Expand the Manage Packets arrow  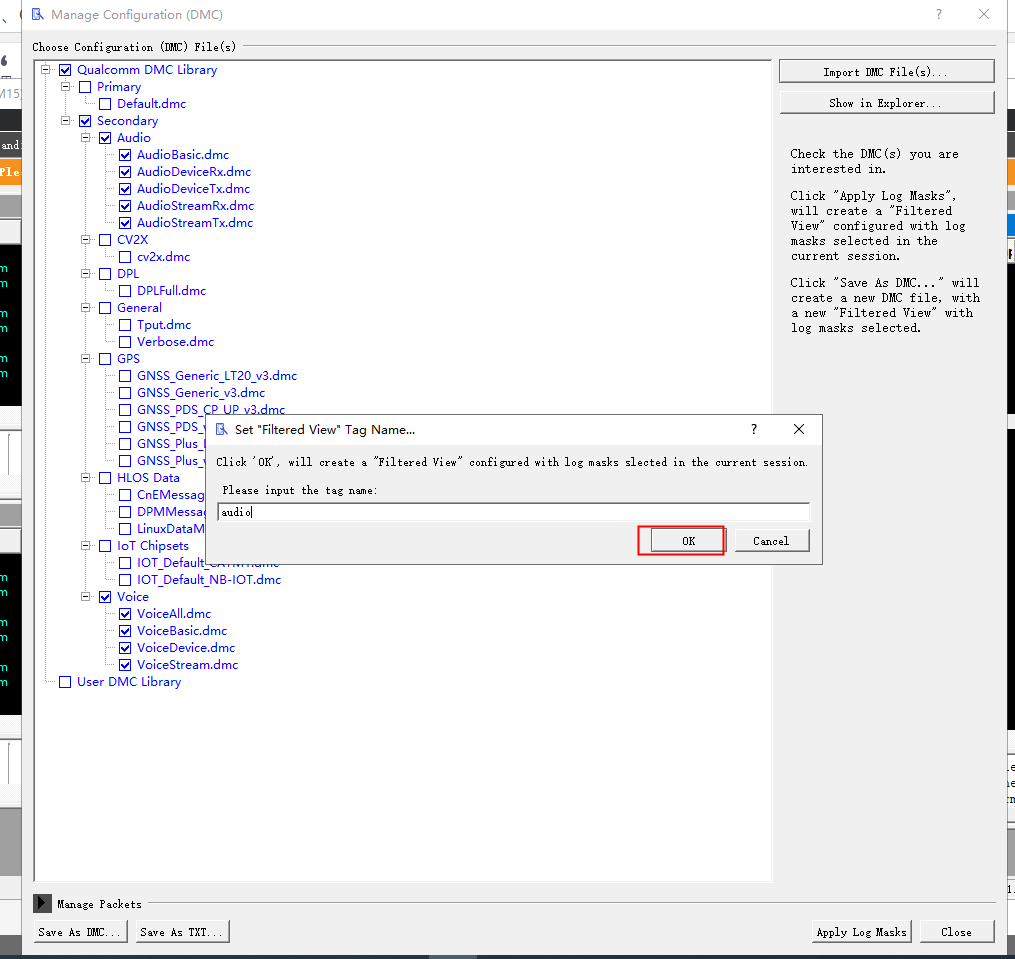(42, 903)
